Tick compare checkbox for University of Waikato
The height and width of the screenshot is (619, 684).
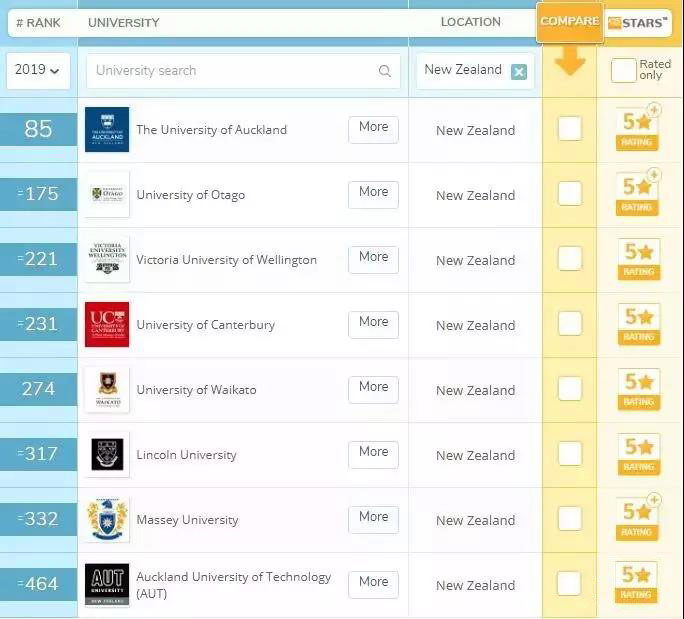tap(570, 388)
